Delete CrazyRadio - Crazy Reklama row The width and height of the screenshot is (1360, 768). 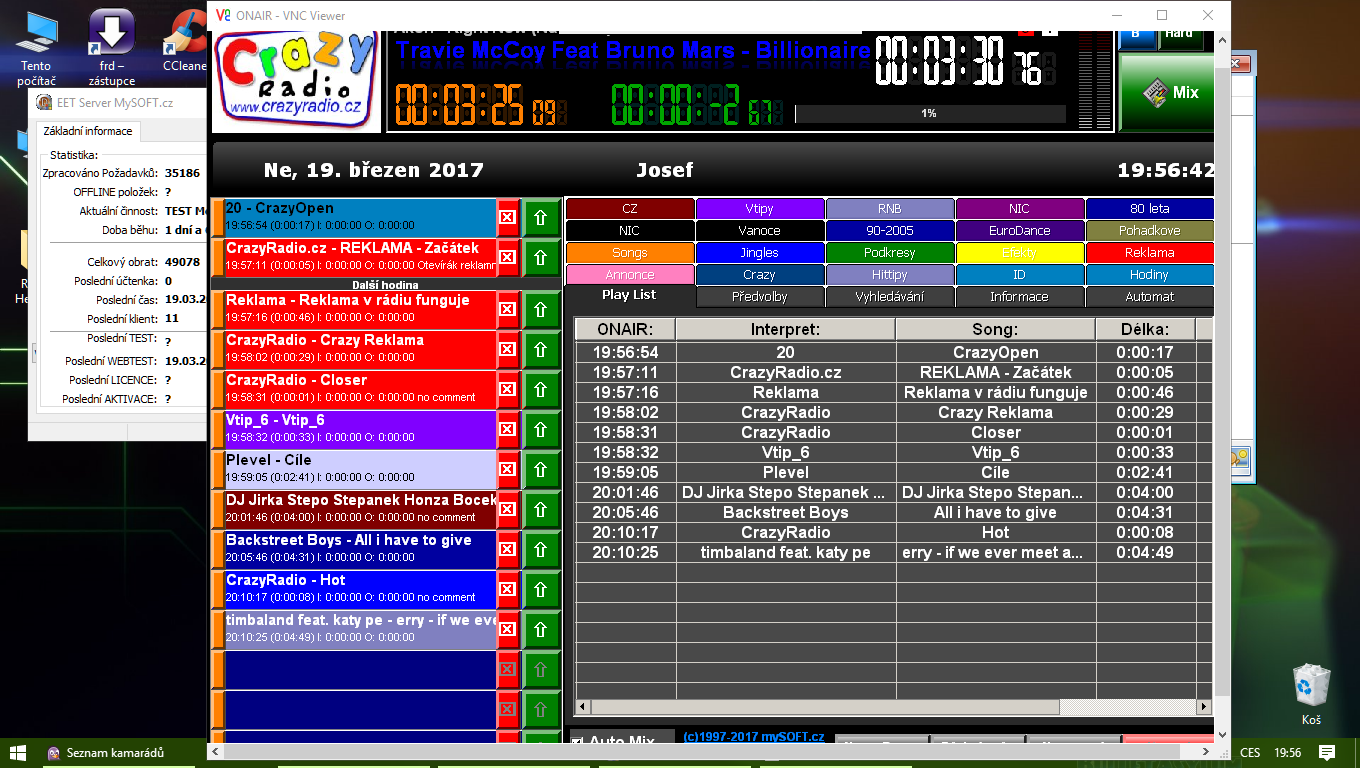pyautogui.click(x=507, y=350)
